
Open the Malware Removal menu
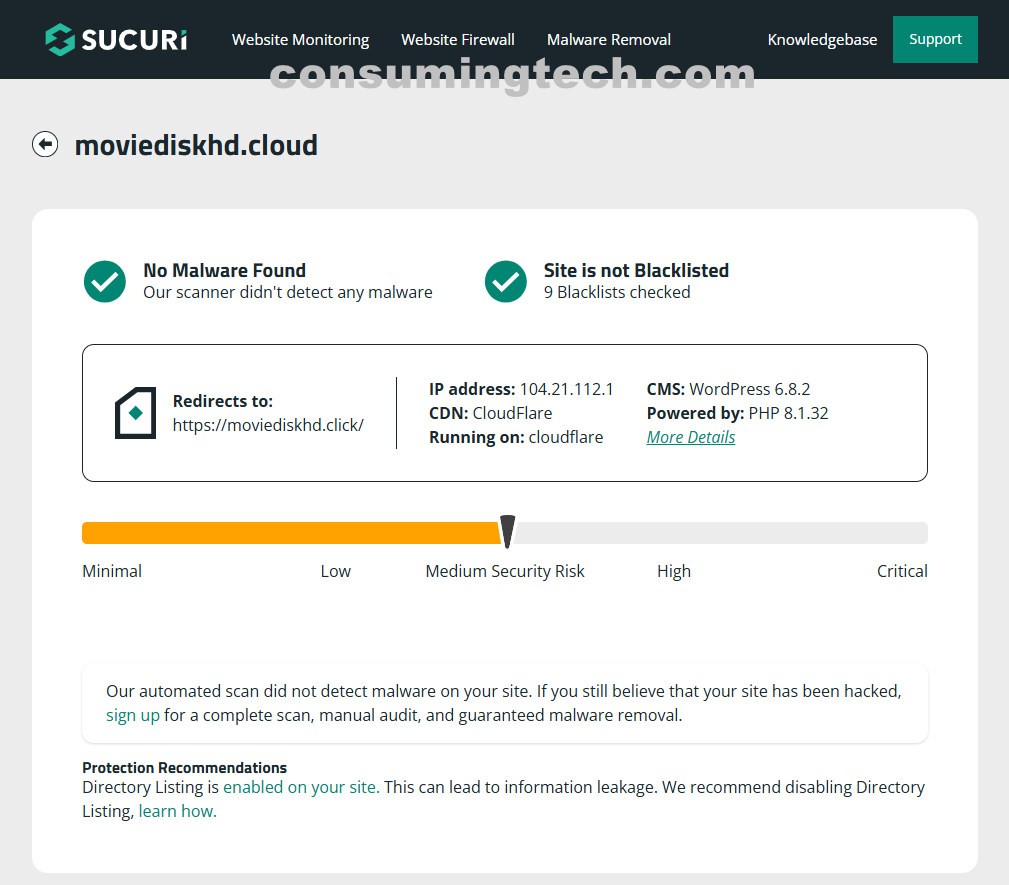click(609, 40)
